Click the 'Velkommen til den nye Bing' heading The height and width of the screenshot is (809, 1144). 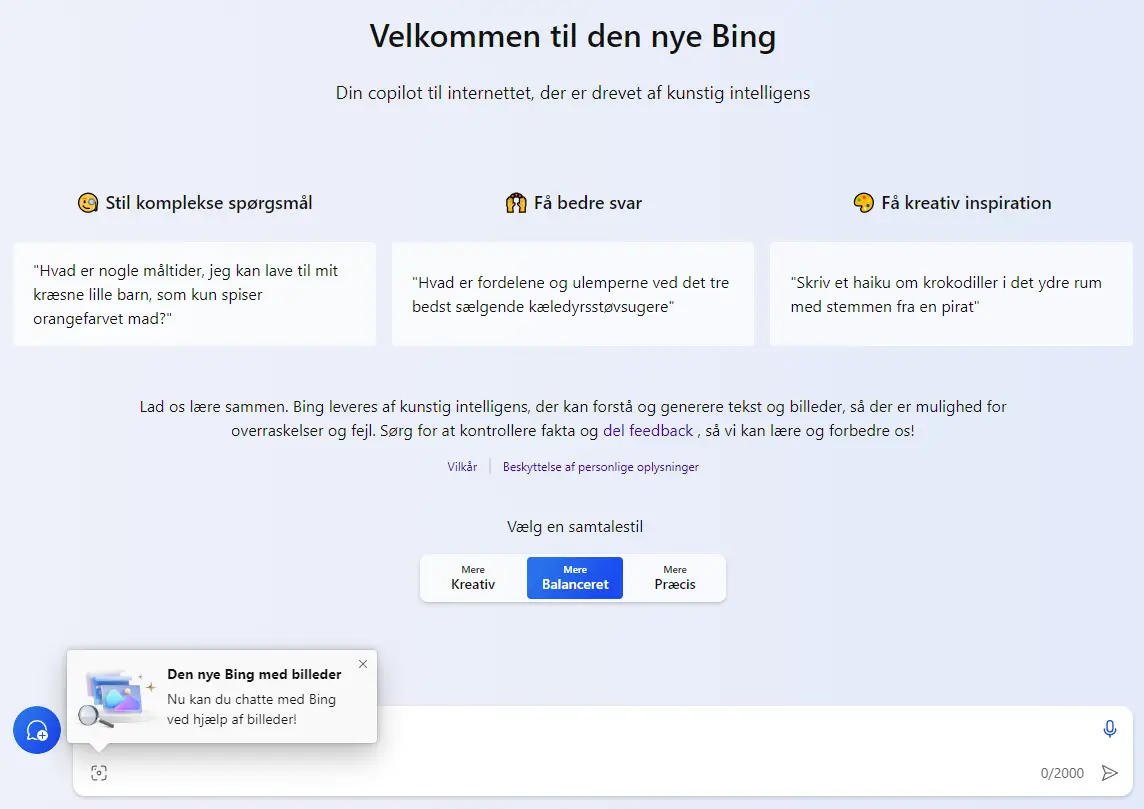click(x=573, y=36)
